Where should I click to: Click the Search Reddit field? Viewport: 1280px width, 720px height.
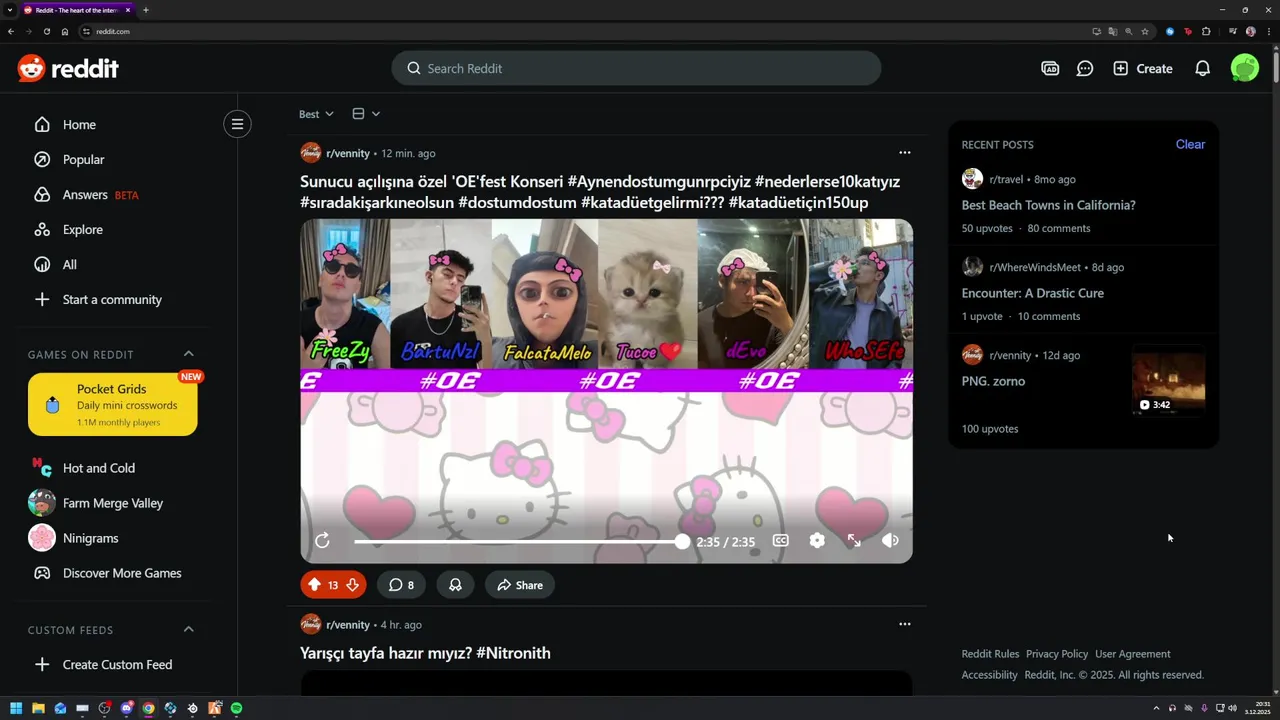pos(636,68)
